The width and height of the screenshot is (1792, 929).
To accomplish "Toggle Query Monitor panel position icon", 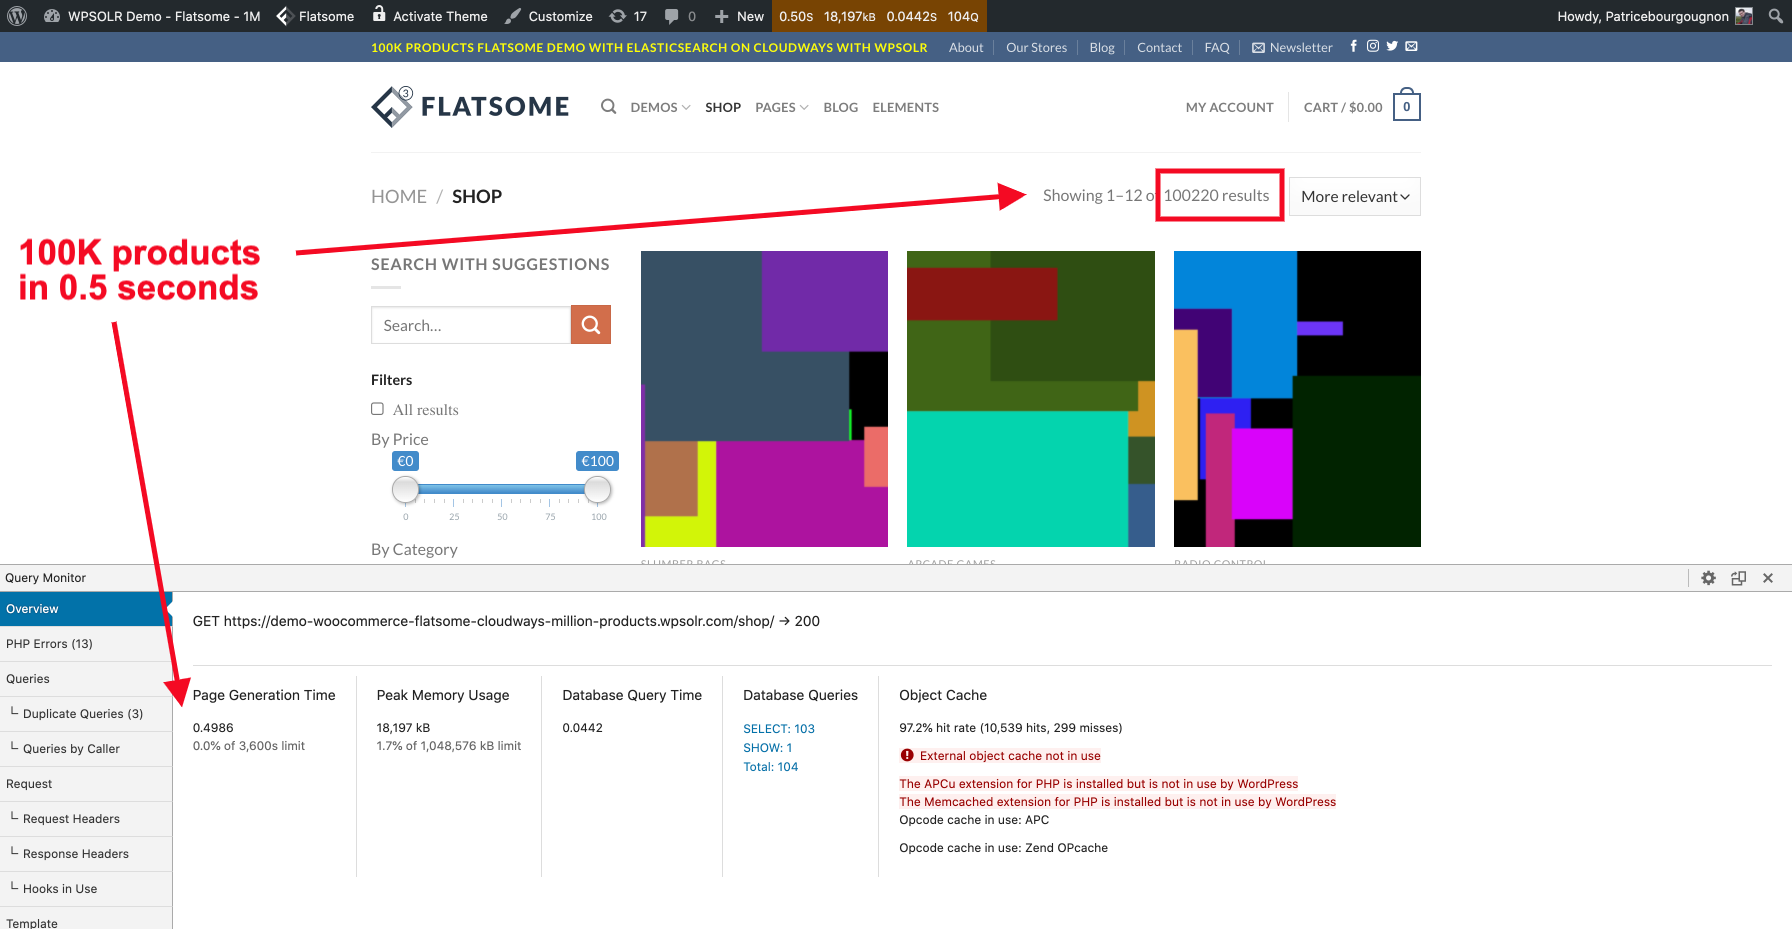I will 1739,578.
